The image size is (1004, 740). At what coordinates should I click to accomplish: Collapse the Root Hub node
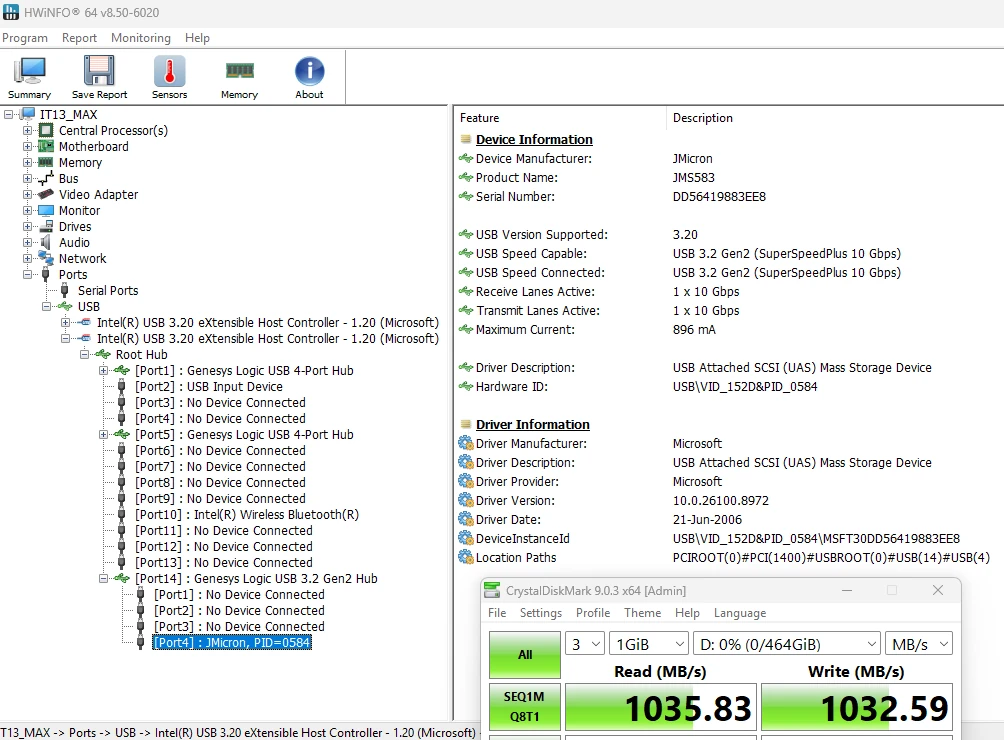point(85,355)
